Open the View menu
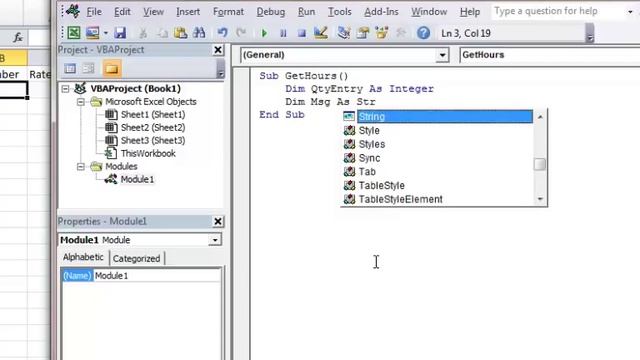The height and width of the screenshot is (360, 640). (x=153, y=12)
